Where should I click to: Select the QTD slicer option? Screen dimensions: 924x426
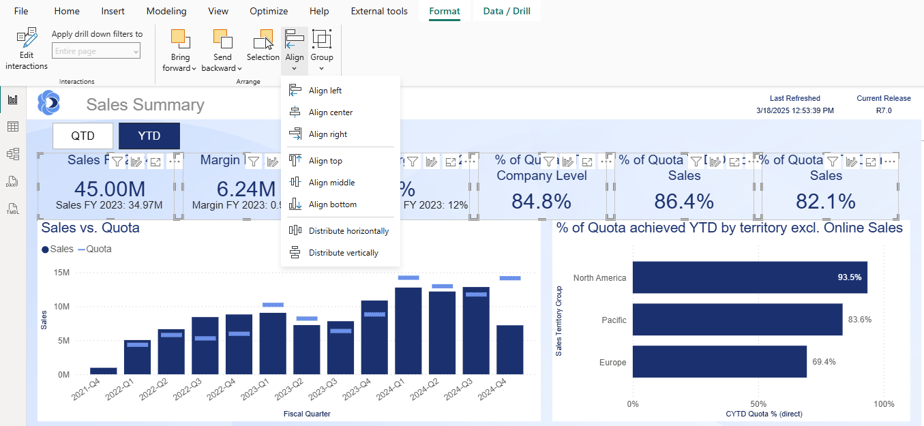pos(82,136)
